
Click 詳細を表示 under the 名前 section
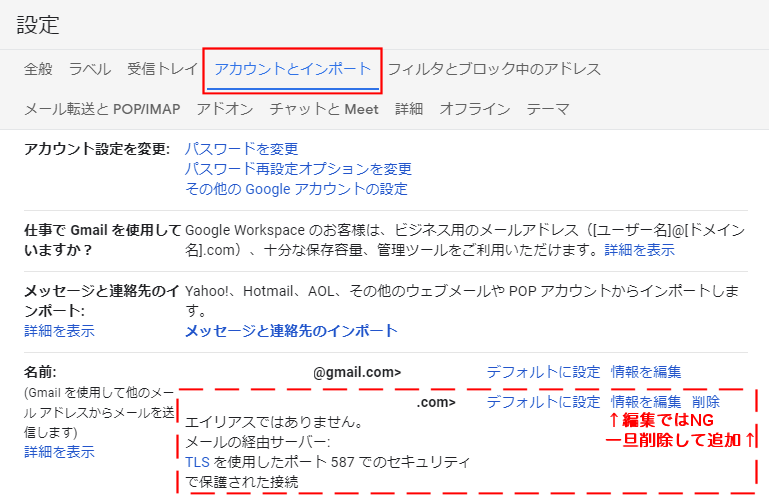(x=59, y=452)
